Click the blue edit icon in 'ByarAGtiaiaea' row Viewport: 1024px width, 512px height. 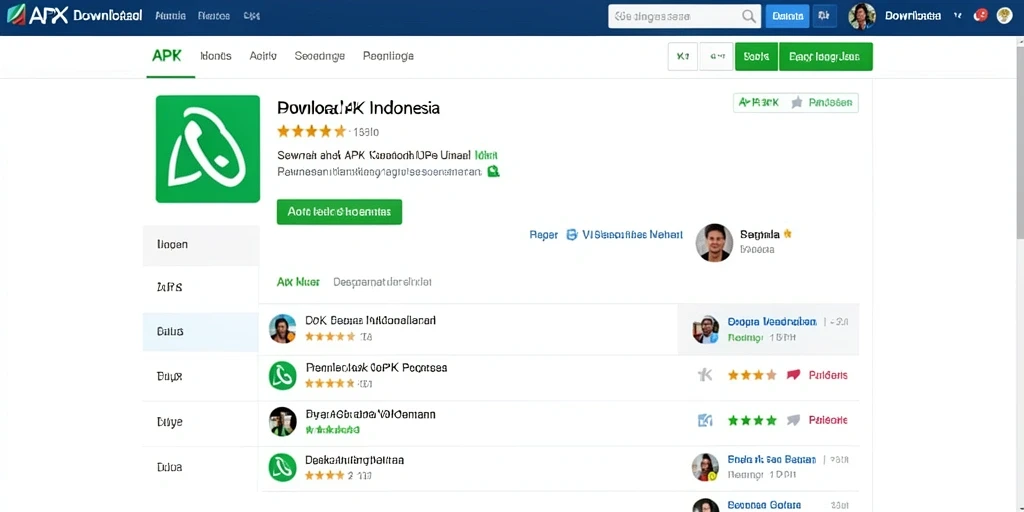click(x=705, y=420)
